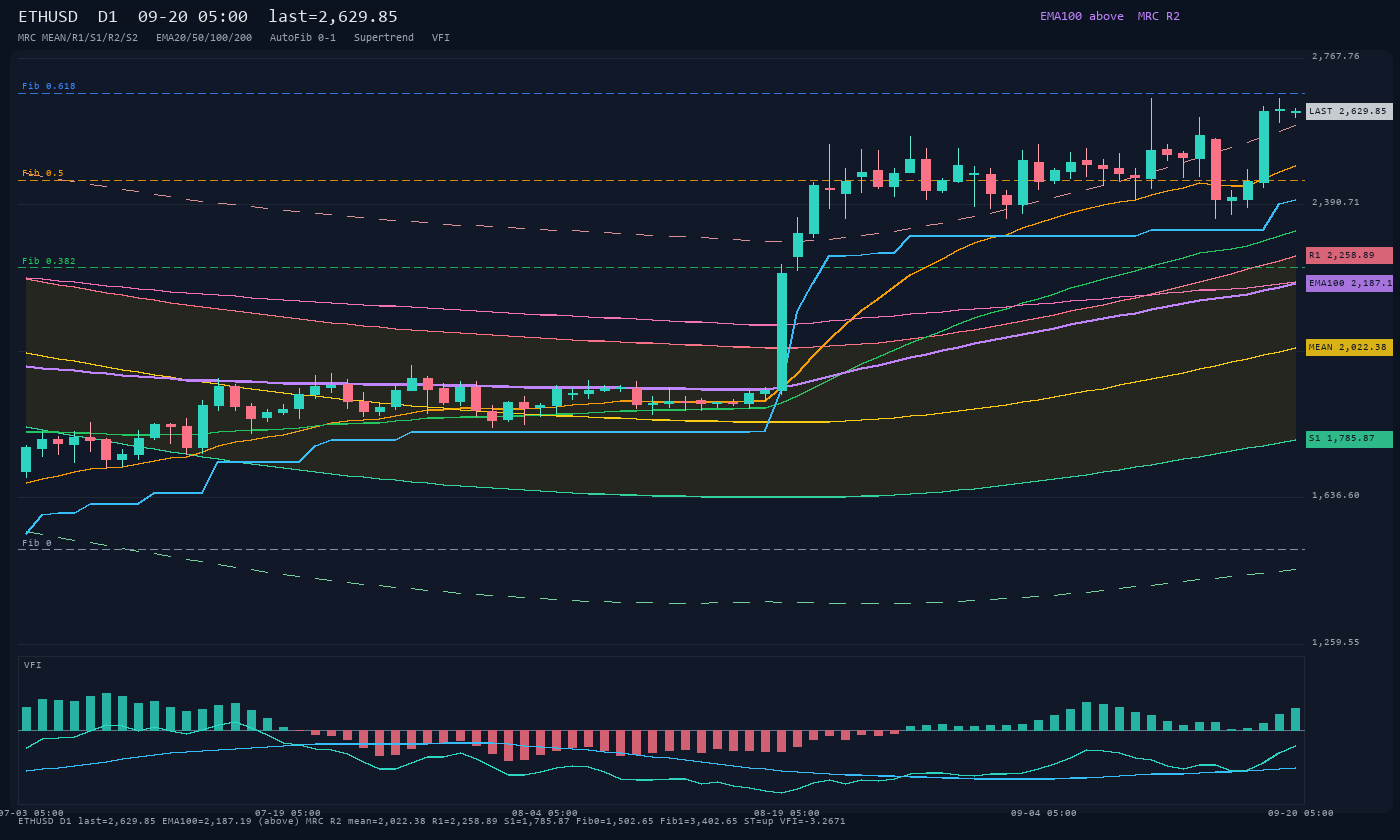Viewport: 1400px width, 840px height.
Task: Select the 1,259.55 price axis value
Action: 1336,642
